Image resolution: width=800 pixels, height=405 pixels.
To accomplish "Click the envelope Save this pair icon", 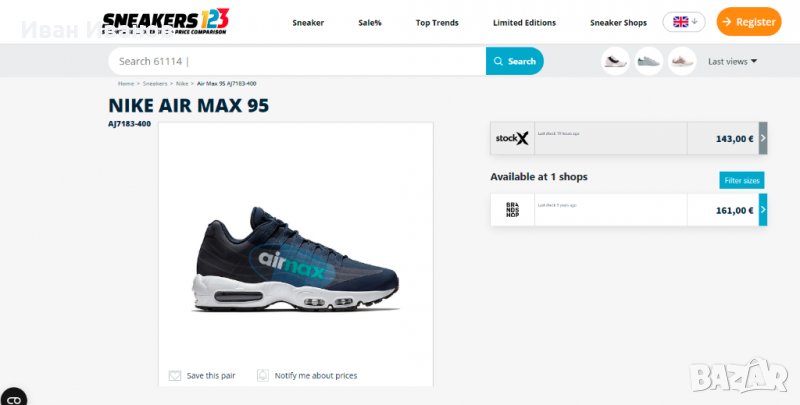I will [x=175, y=375].
